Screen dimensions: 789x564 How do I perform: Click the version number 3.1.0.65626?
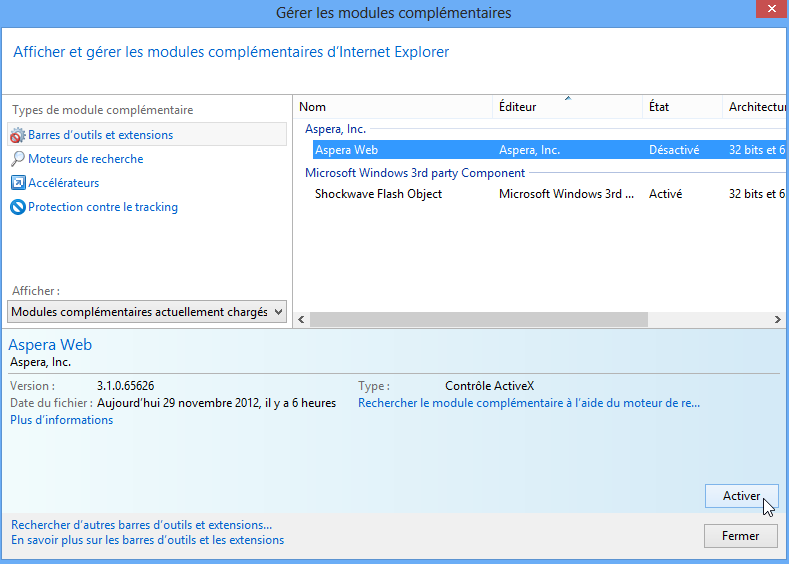(x=125, y=386)
